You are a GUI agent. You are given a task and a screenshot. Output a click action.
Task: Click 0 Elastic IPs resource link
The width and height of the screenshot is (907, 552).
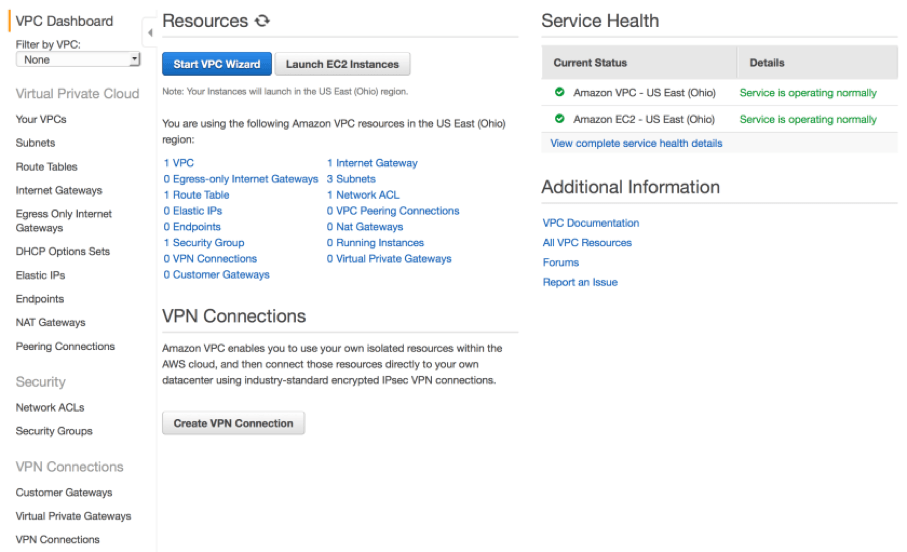[193, 211]
